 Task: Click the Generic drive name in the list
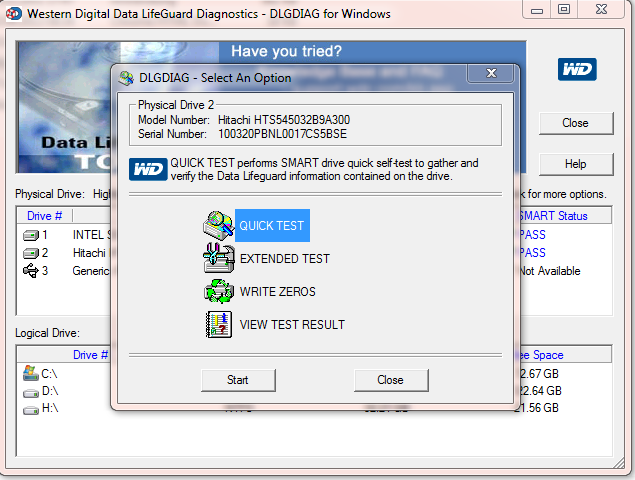(91, 271)
